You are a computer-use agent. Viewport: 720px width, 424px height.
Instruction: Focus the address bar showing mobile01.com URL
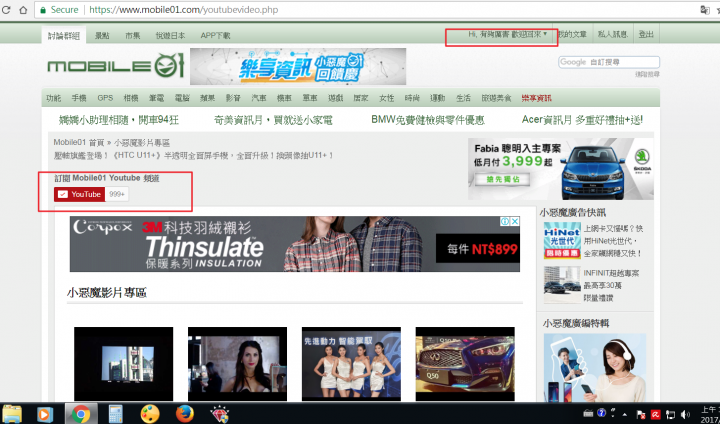pyautogui.click(x=367, y=10)
